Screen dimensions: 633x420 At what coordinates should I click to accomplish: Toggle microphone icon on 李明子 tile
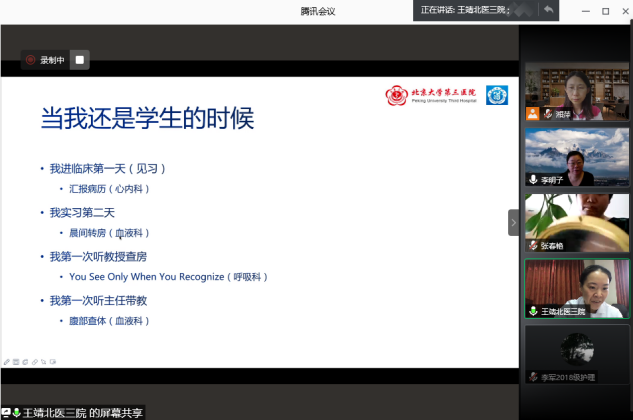click(x=533, y=179)
